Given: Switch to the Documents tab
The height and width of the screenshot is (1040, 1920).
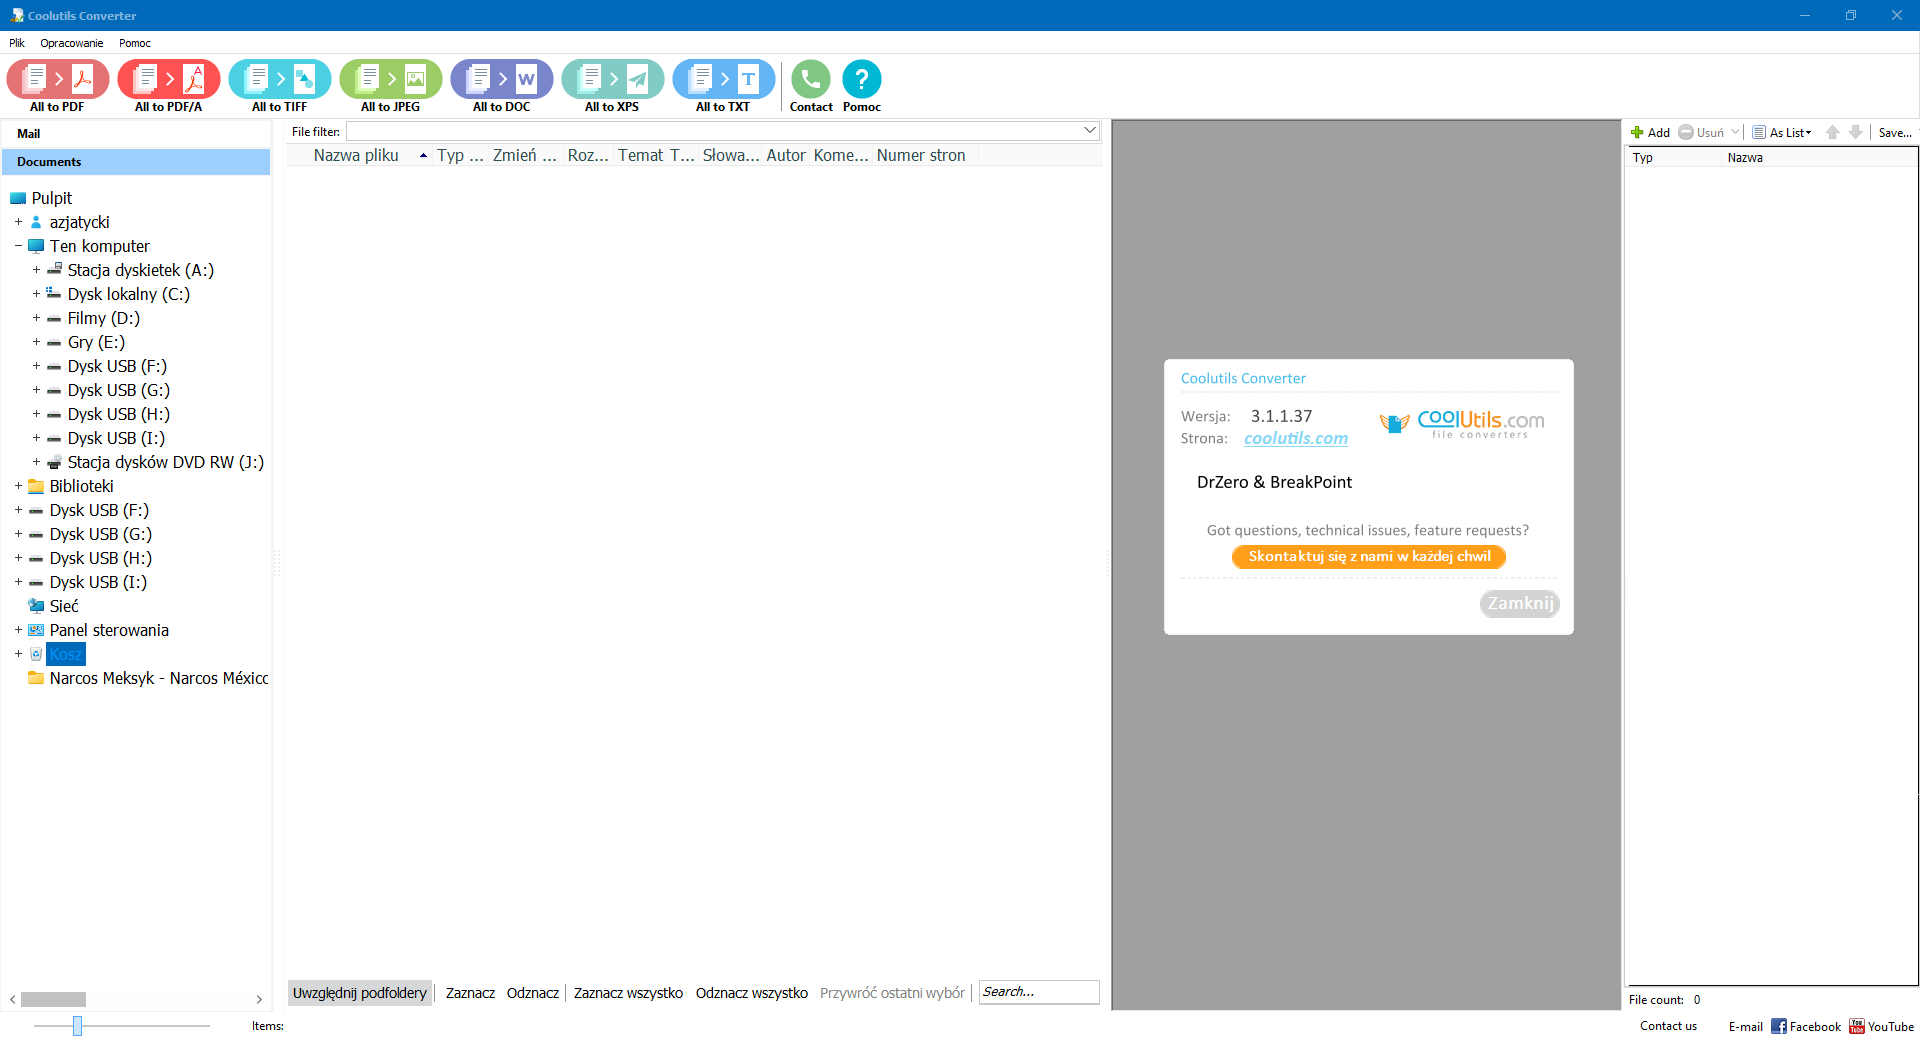Looking at the screenshot, I should tap(136, 162).
